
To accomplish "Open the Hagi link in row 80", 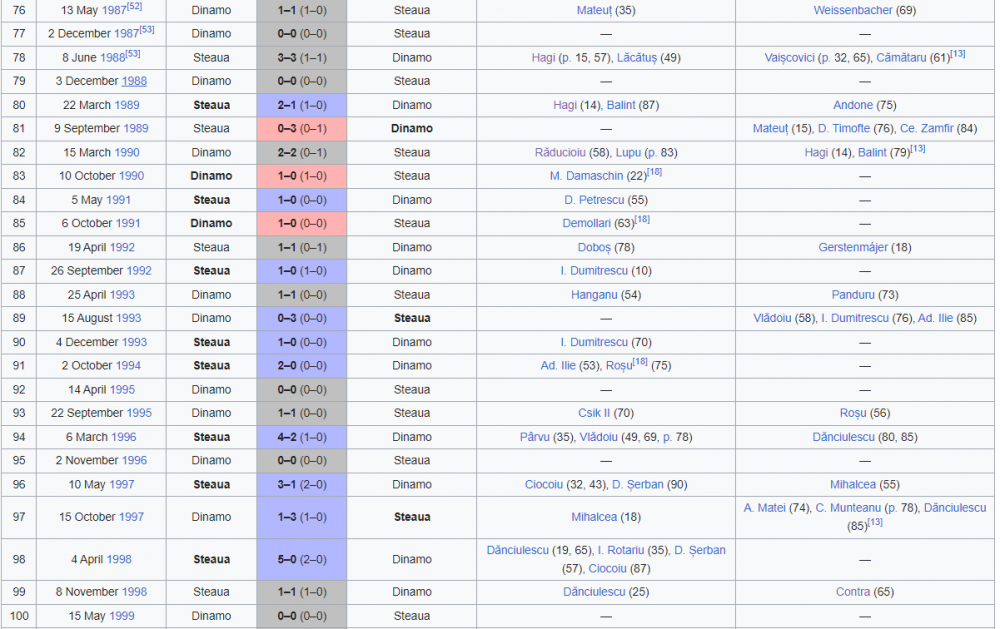I will pos(565,105).
